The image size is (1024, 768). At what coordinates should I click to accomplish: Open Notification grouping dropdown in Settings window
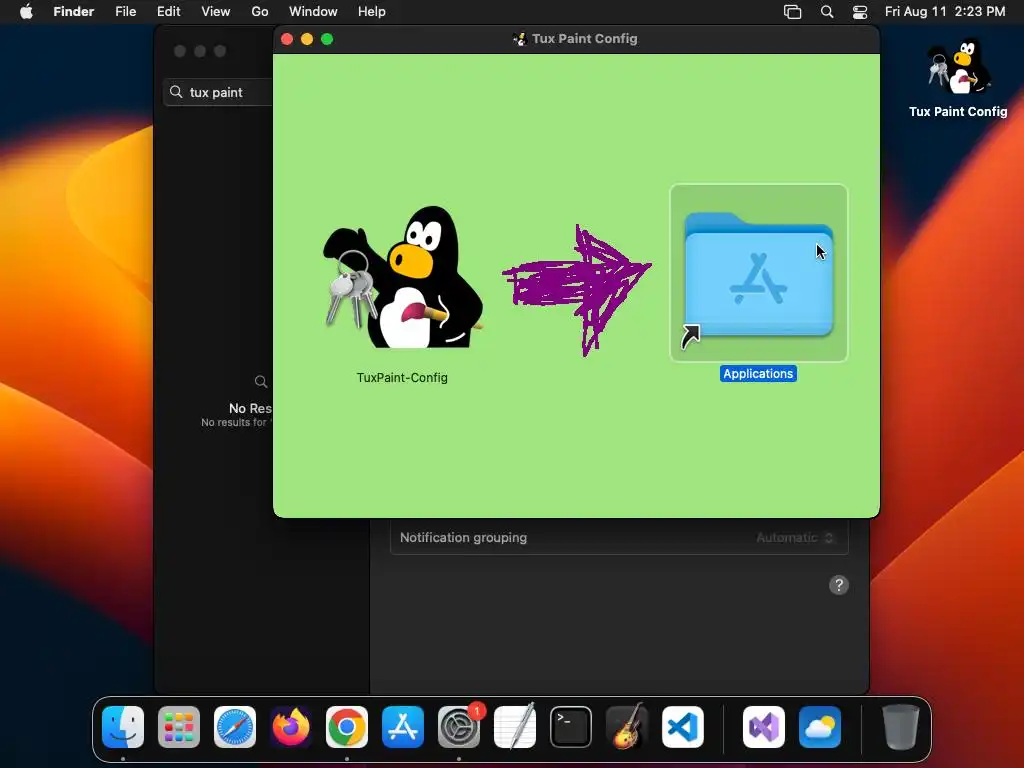(795, 537)
